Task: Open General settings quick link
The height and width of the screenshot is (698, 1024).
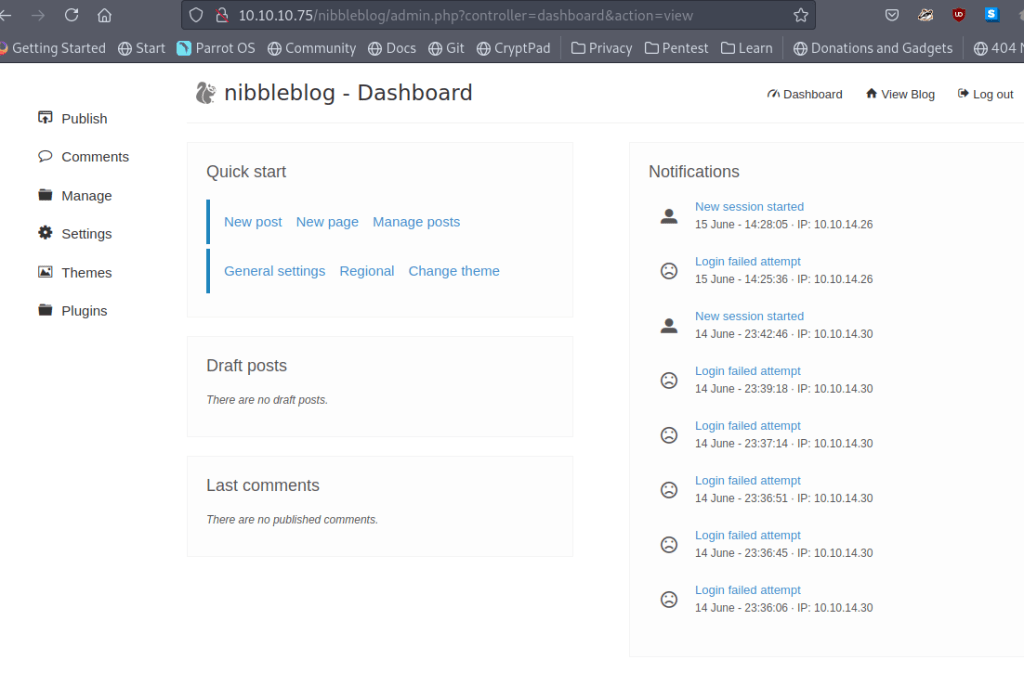Action: pyautogui.click(x=274, y=271)
